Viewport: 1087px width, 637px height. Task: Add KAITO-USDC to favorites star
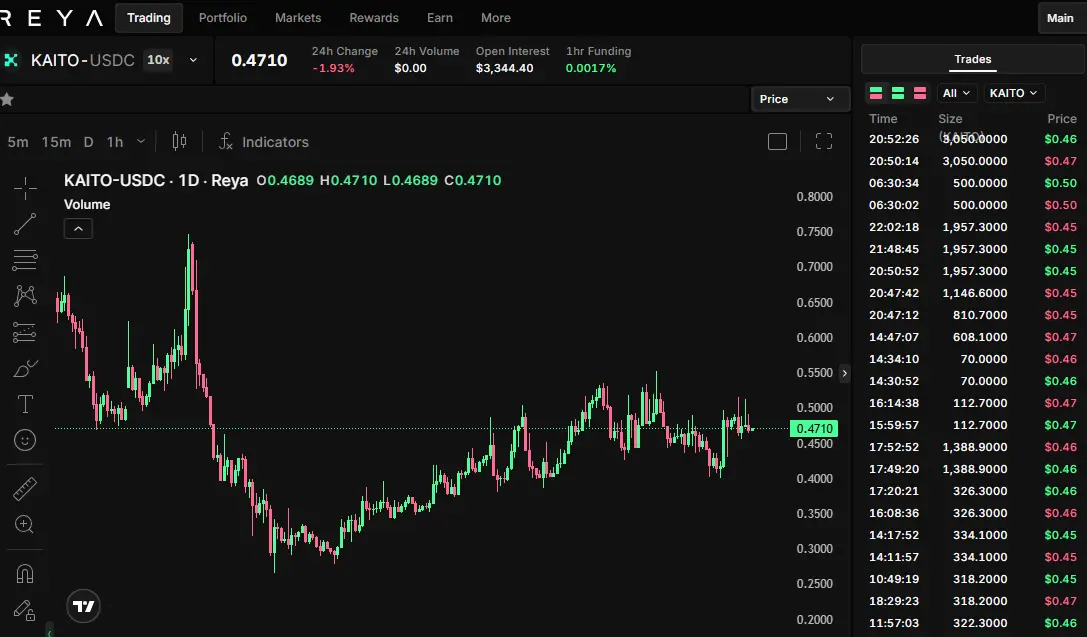tap(7, 99)
